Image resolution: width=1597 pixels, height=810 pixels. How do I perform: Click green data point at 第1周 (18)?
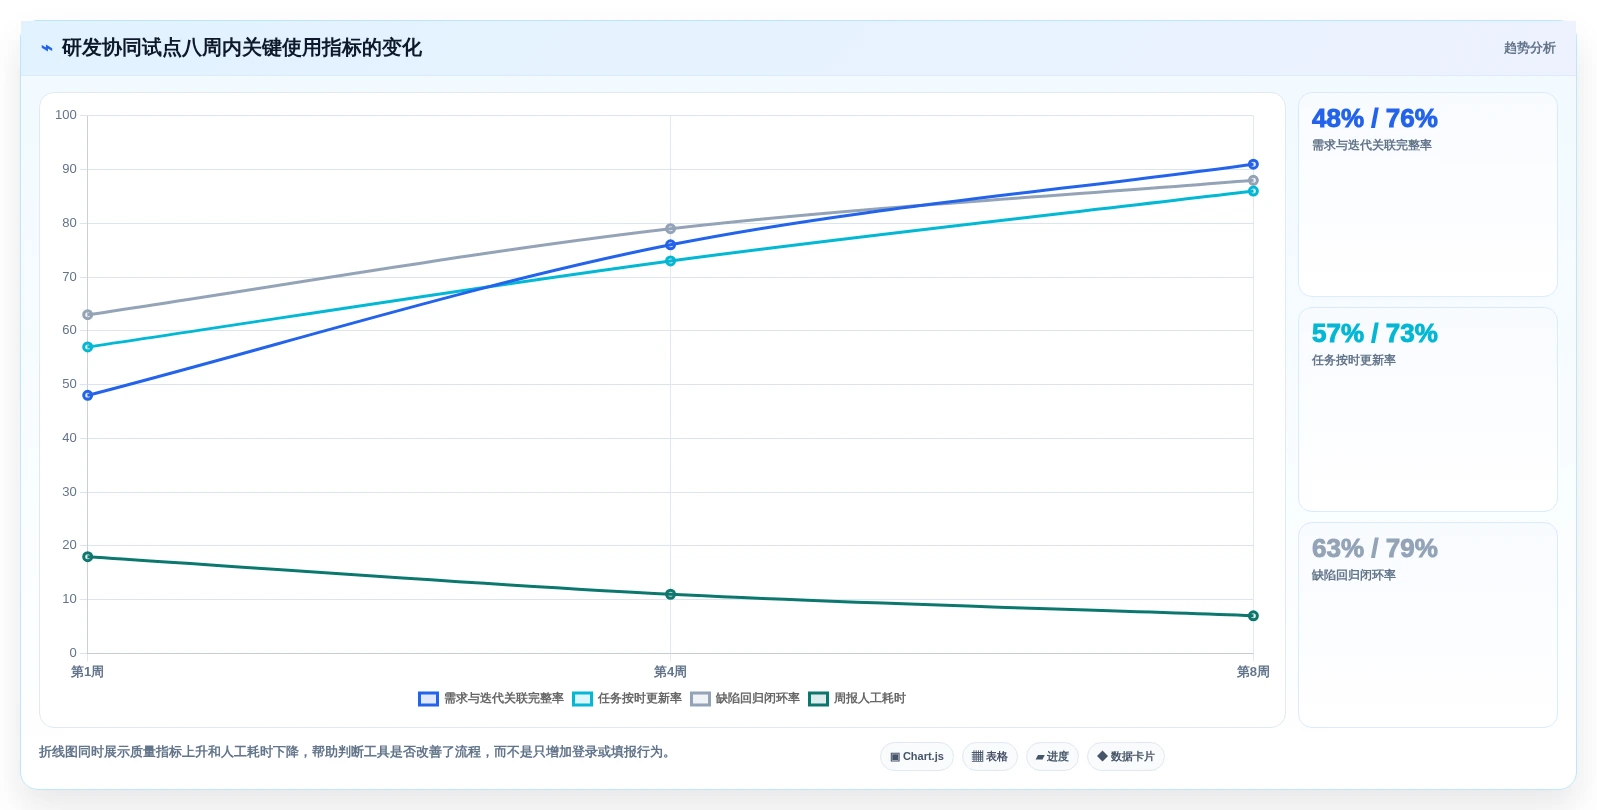(x=88, y=557)
